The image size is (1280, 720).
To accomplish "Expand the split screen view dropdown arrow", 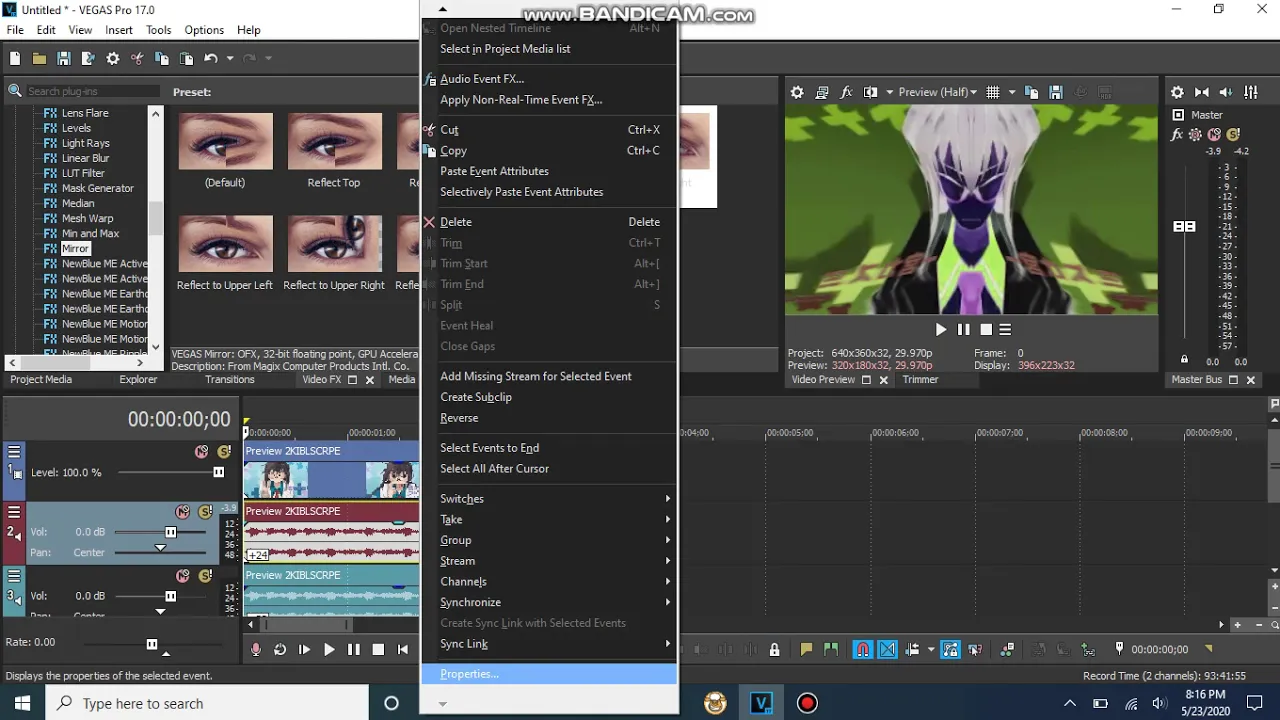I will [x=888, y=92].
